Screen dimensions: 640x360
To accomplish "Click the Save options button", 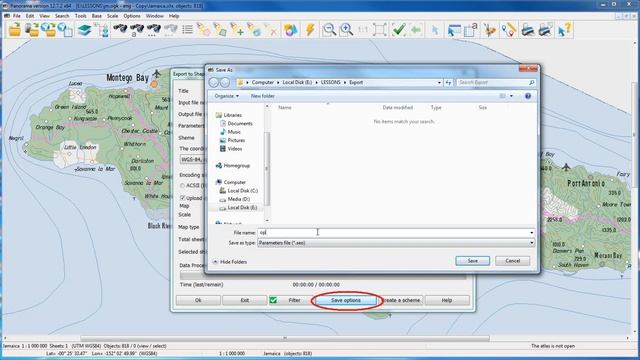I will click(346, 300).
